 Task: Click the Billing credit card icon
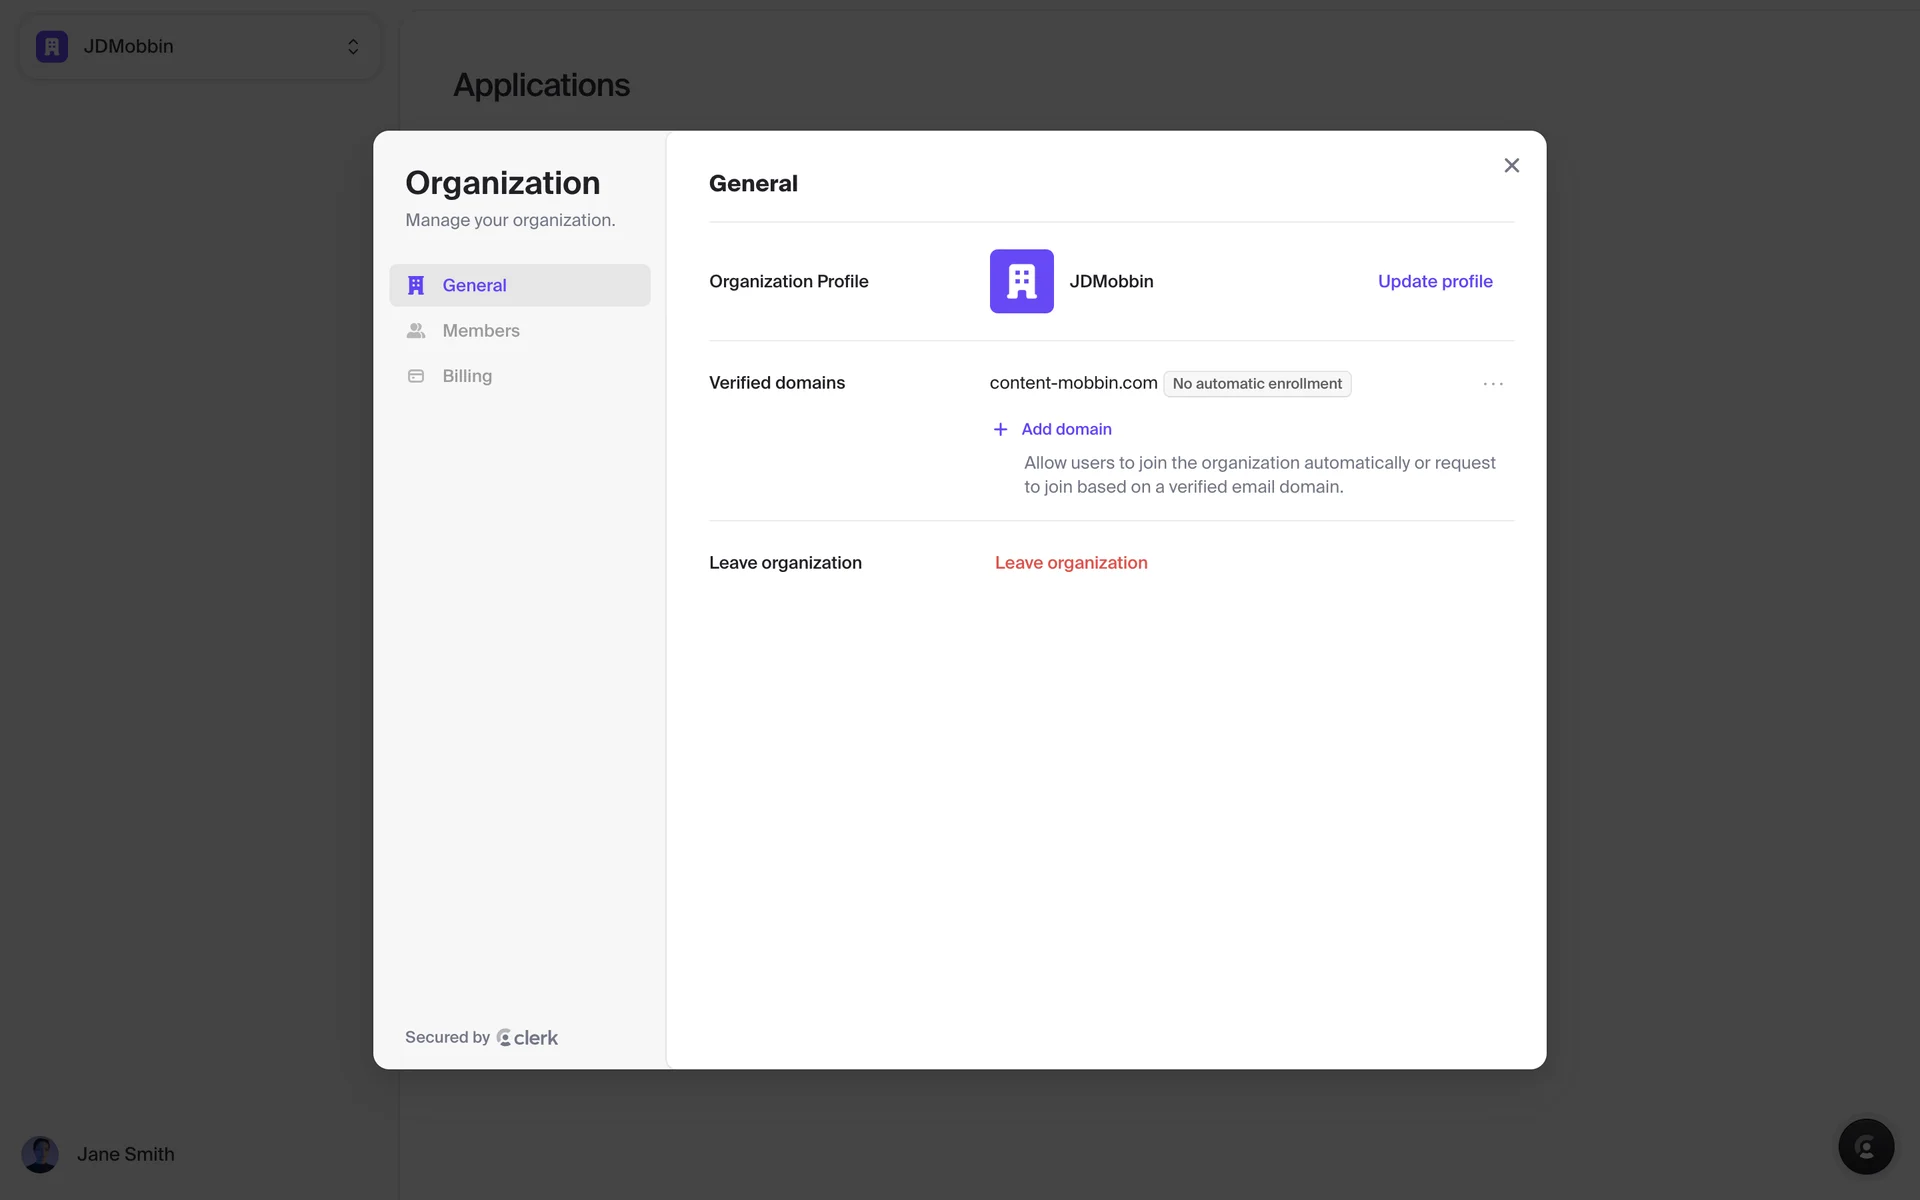(416, 376)
